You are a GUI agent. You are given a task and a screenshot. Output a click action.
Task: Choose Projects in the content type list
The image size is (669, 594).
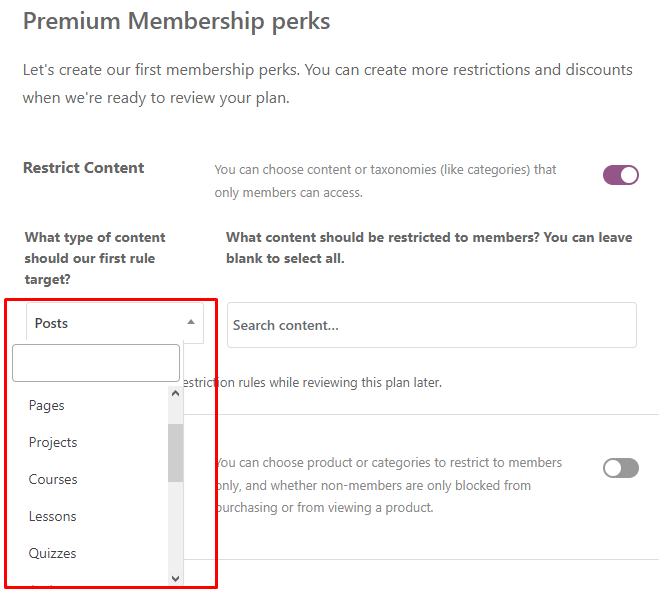90,443
